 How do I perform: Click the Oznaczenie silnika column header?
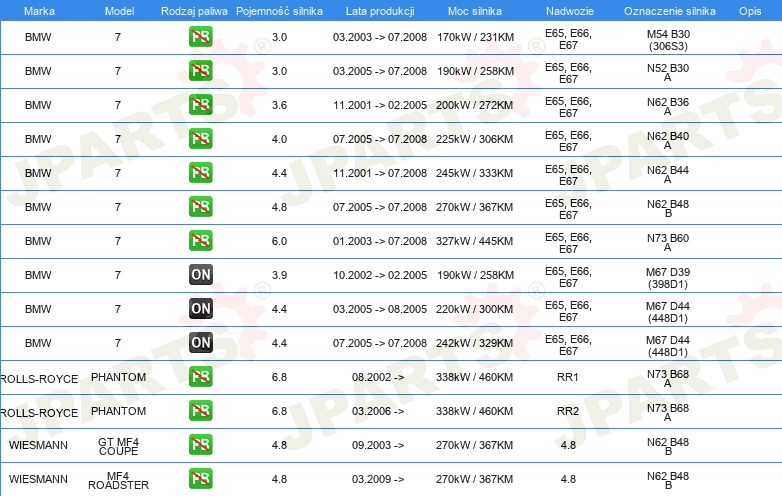[670, 11]
